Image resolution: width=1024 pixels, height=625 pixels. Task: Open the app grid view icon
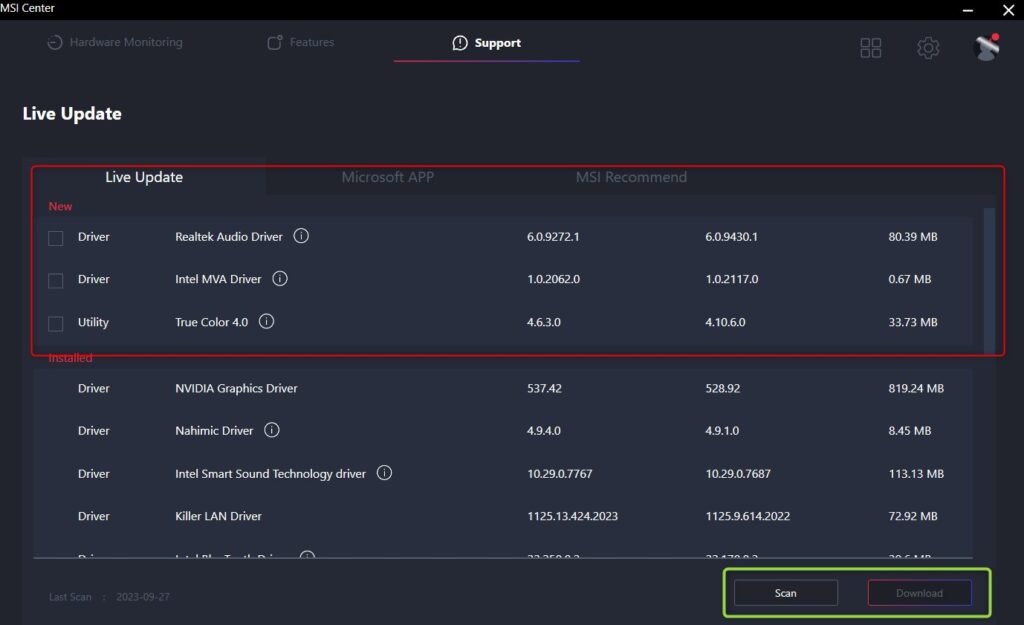pos(871,48)
